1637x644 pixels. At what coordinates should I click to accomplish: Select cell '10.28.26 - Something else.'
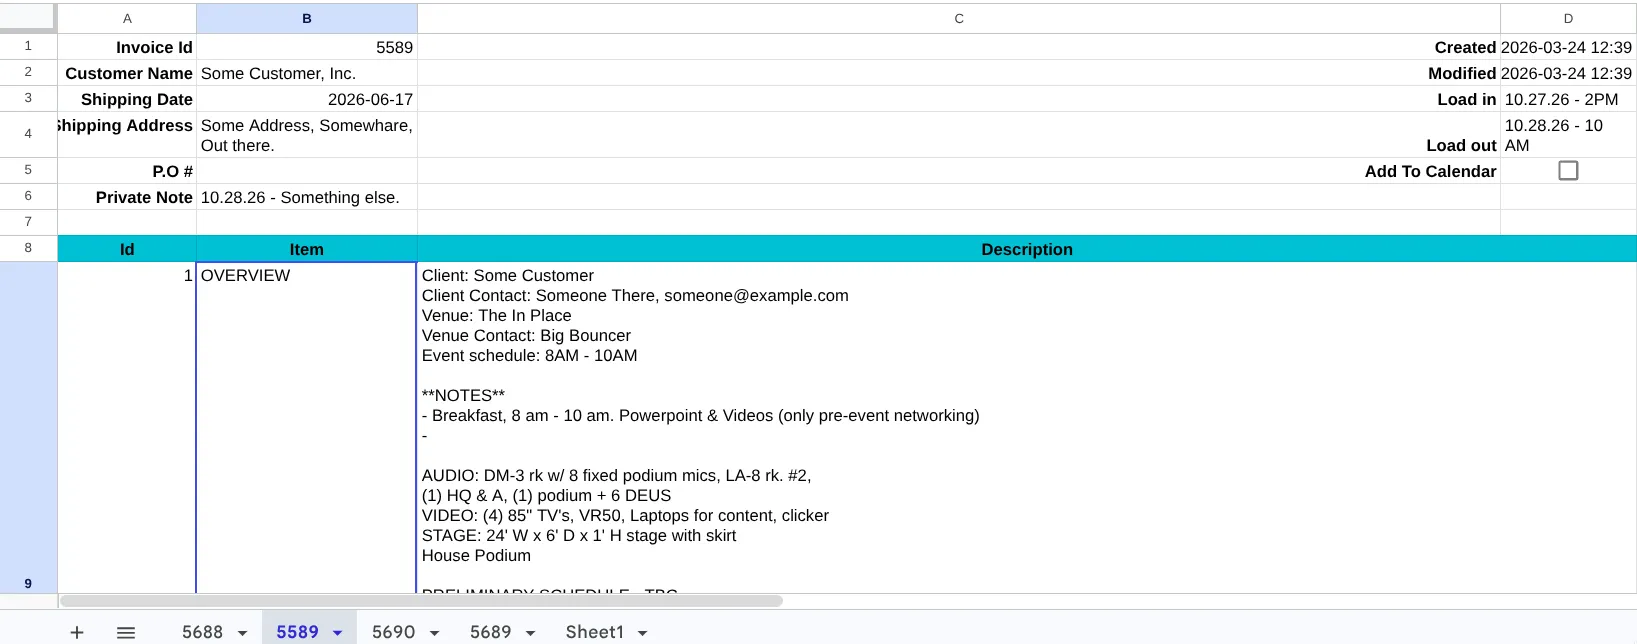click(x=307, y=197)
